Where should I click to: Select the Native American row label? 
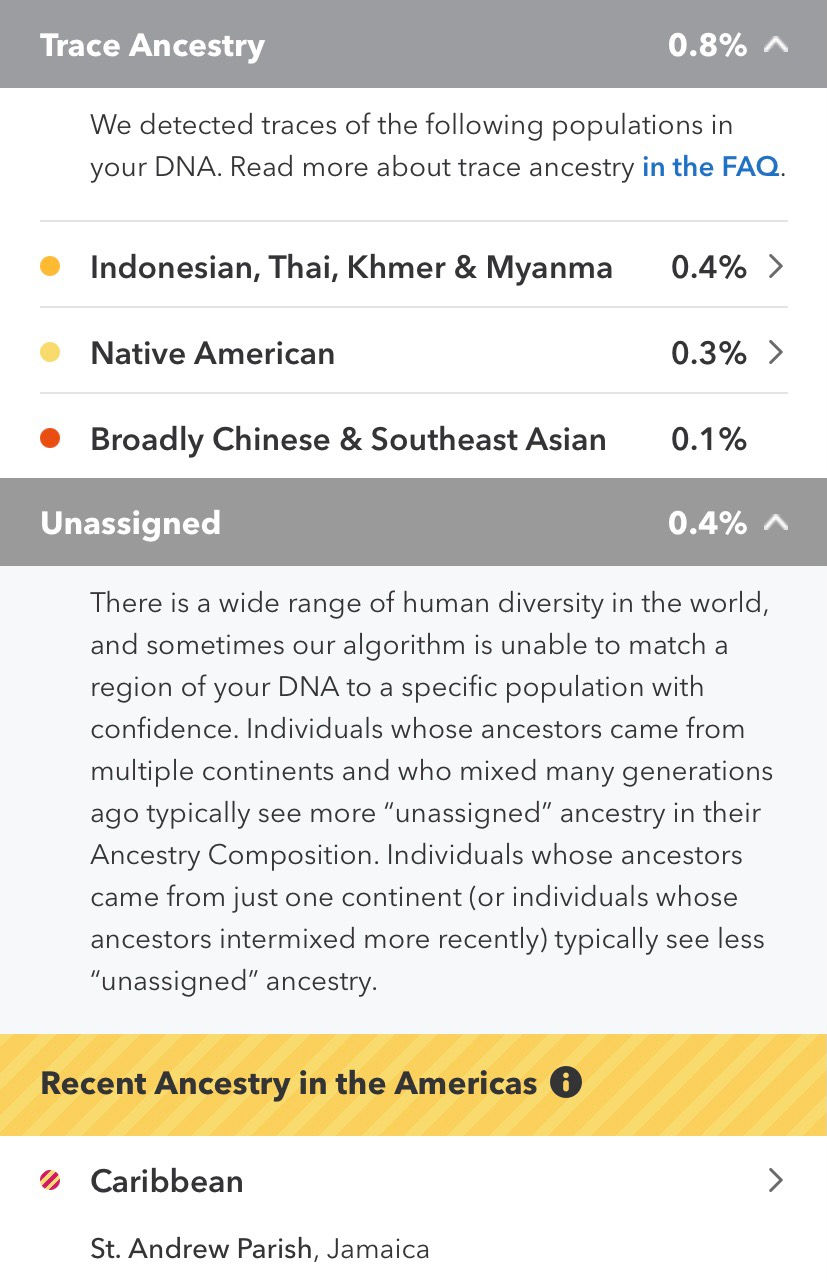[x=212, y=353]
